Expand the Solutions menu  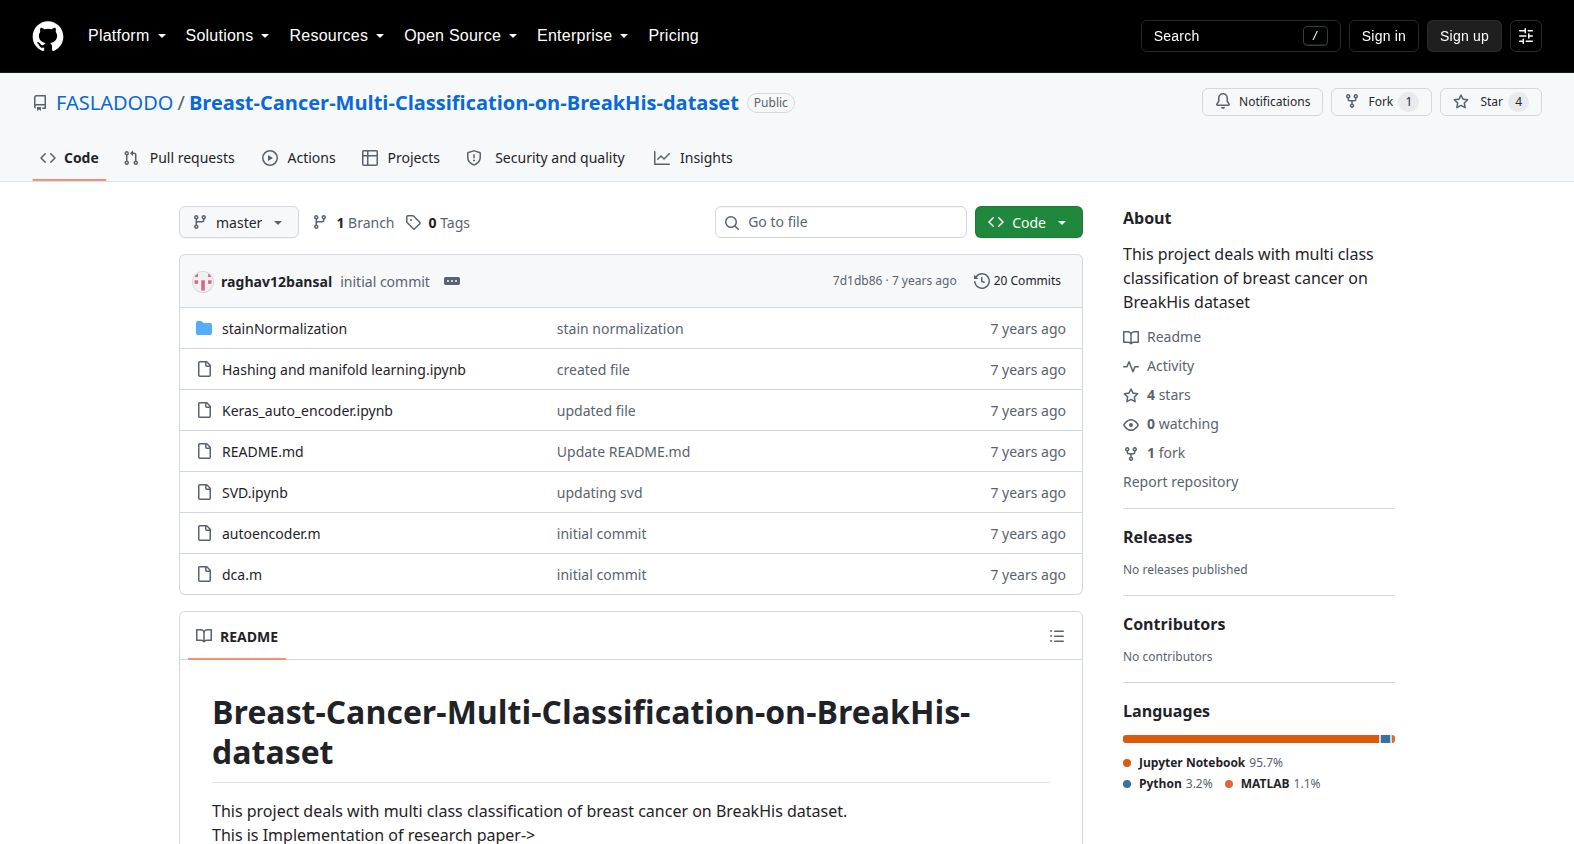227,36
